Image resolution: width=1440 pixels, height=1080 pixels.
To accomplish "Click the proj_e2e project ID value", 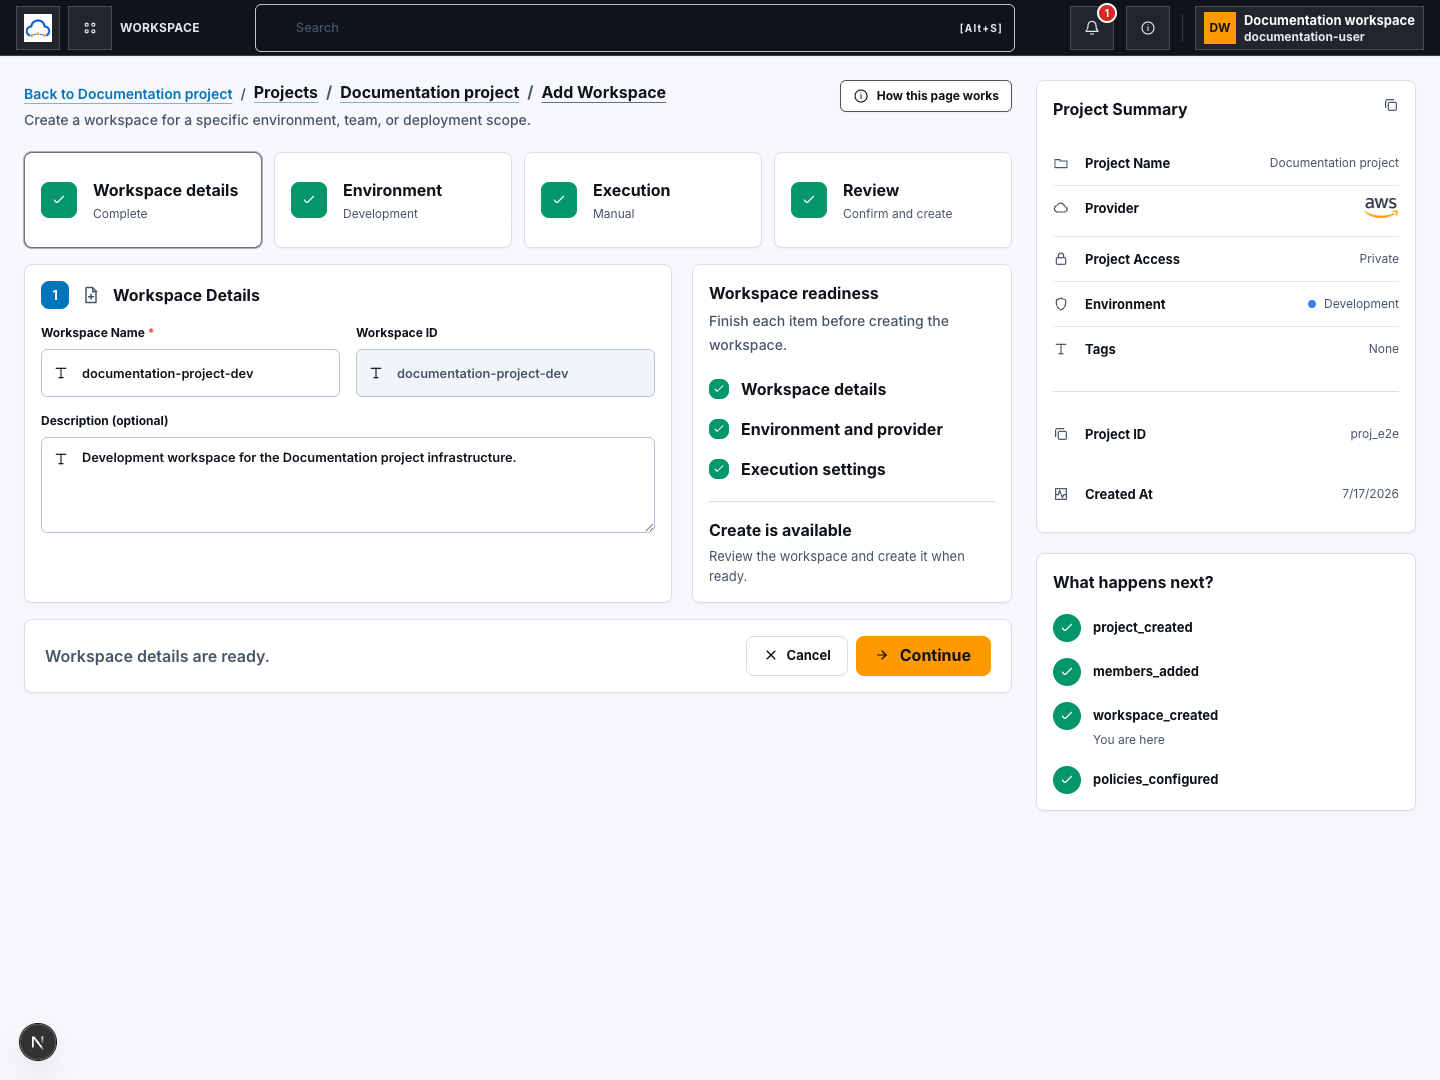I will click(1374, 434).
